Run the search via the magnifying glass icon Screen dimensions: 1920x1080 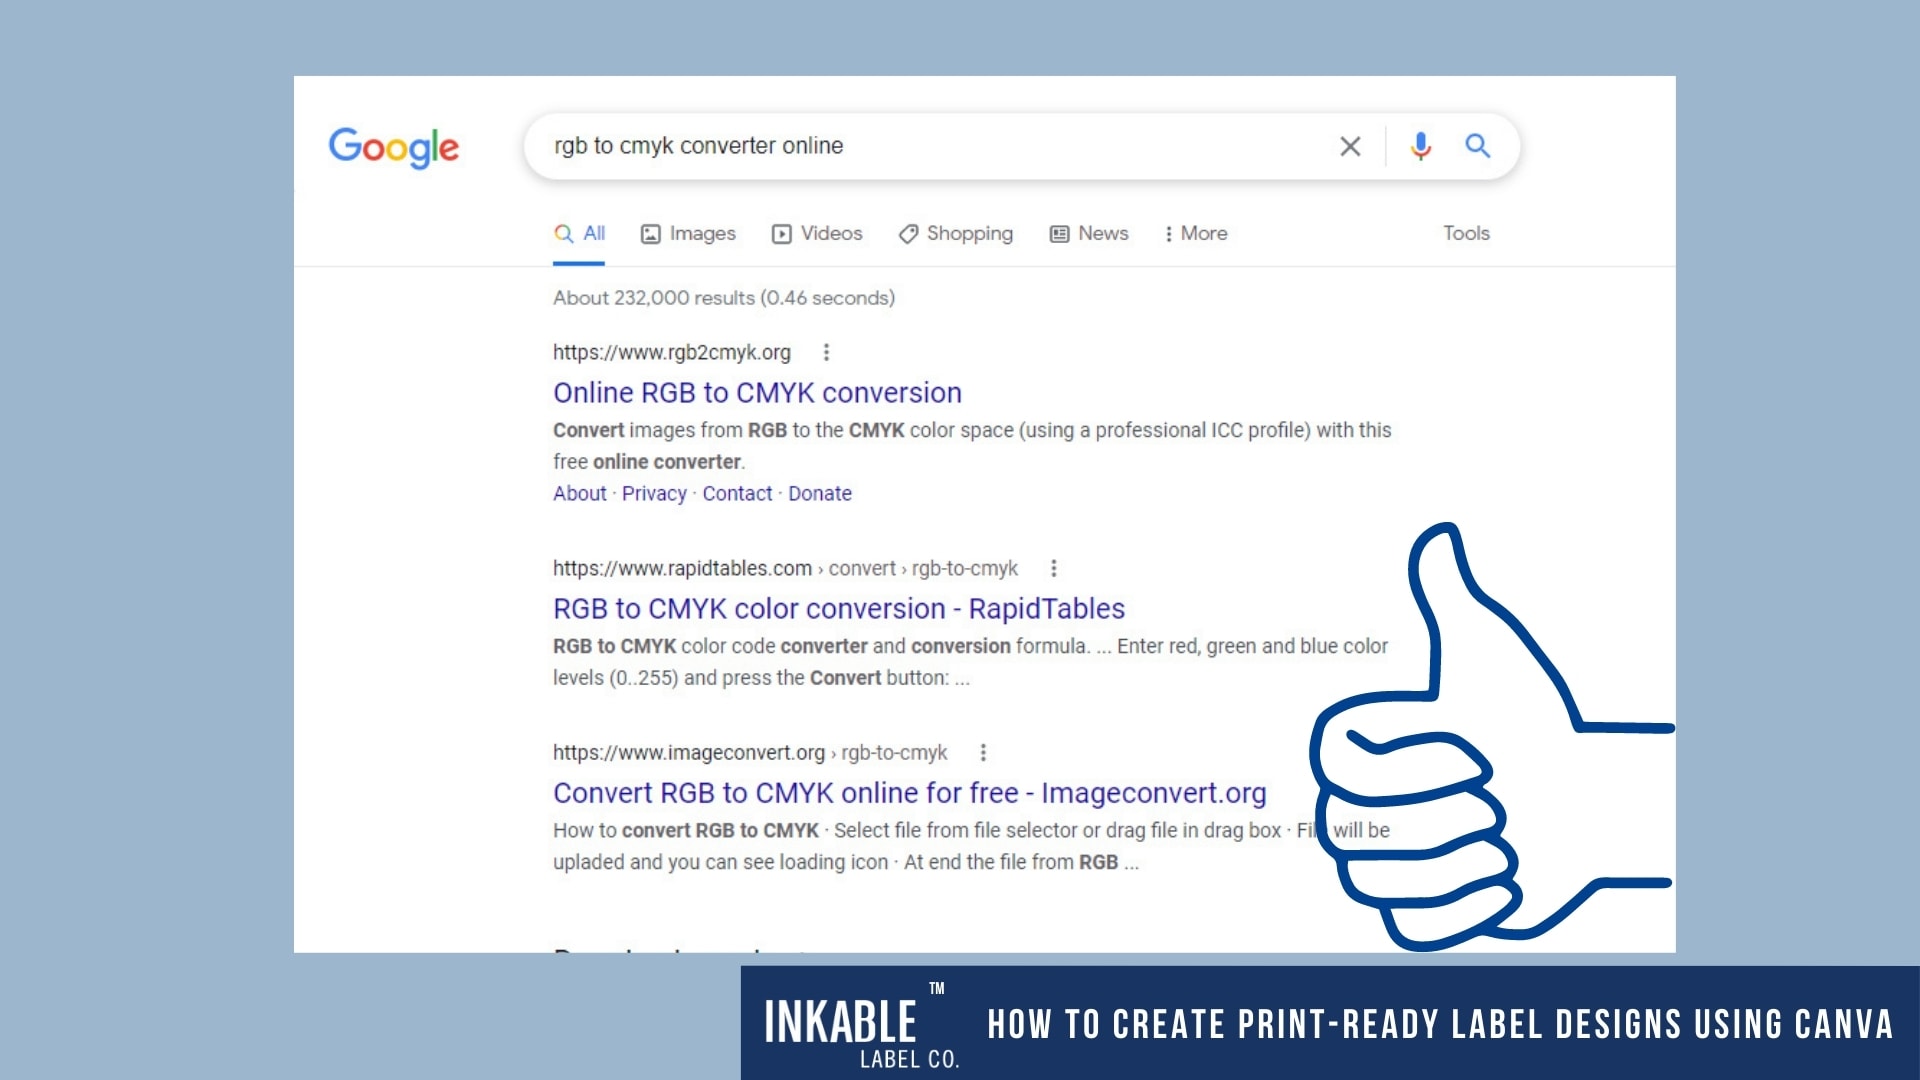[x=1478, y=146]
